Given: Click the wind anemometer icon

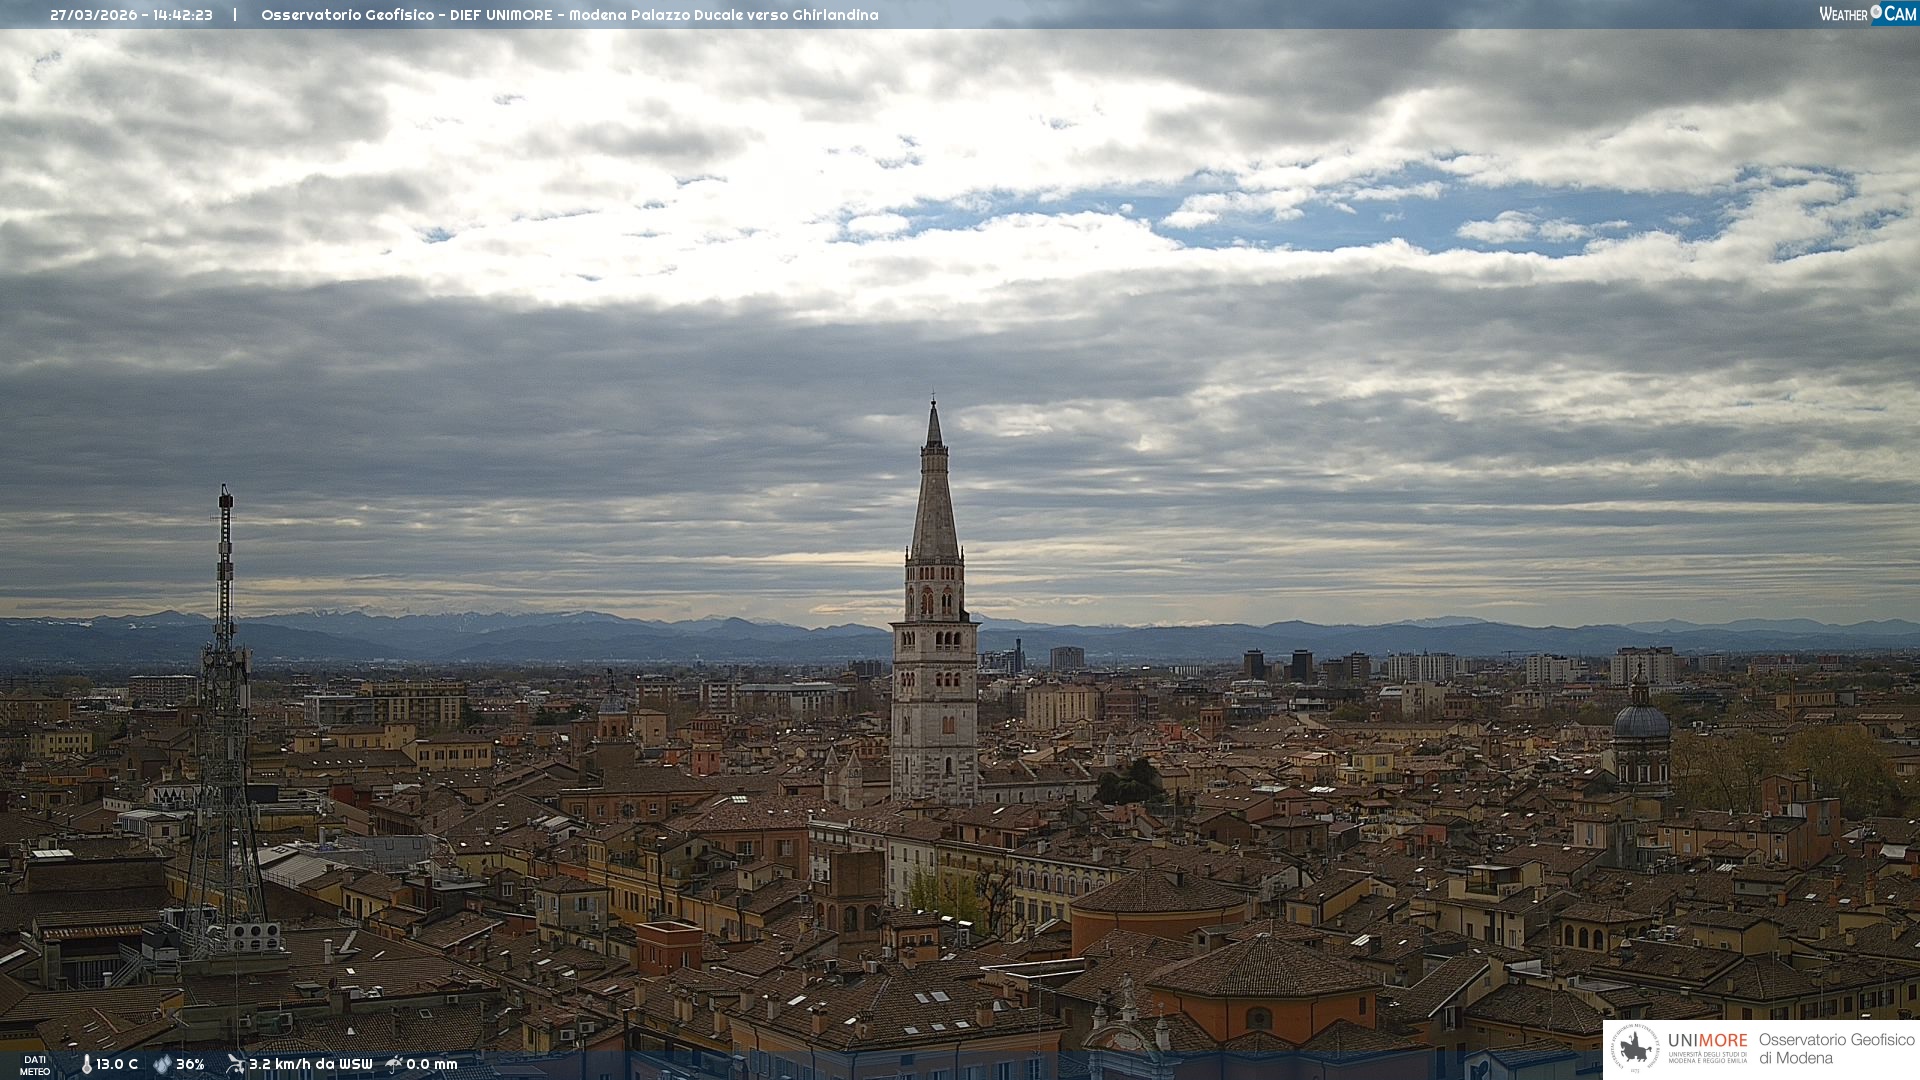Looking at the screenshot, I should (235, 1064).
